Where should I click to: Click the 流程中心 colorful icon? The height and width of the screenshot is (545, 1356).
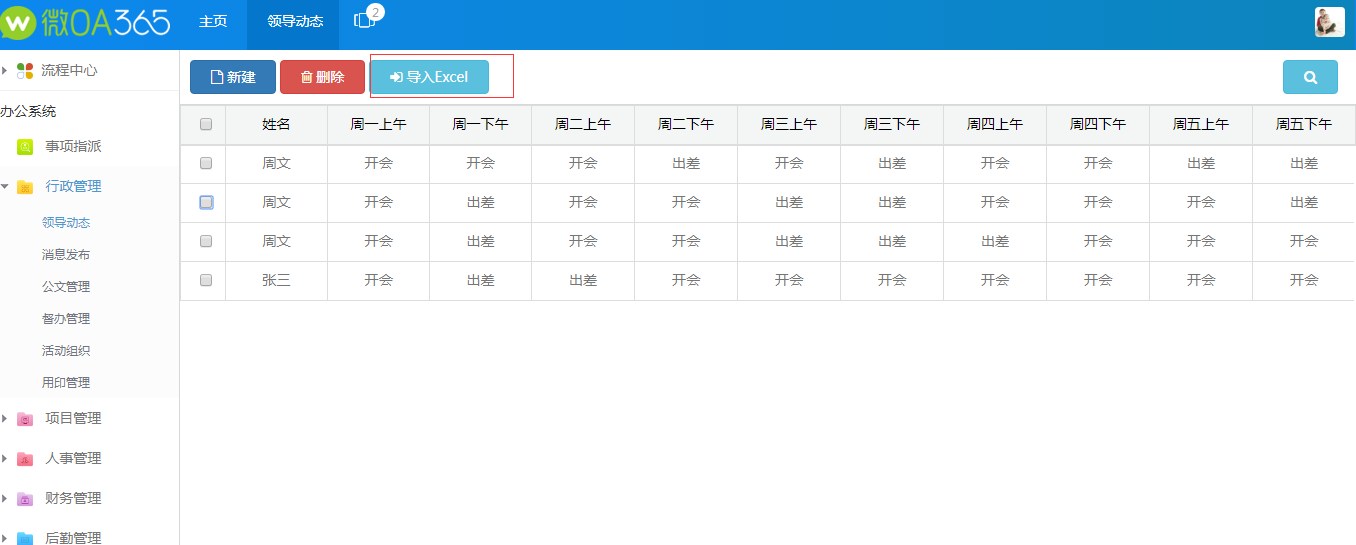[x=25, y=71]
